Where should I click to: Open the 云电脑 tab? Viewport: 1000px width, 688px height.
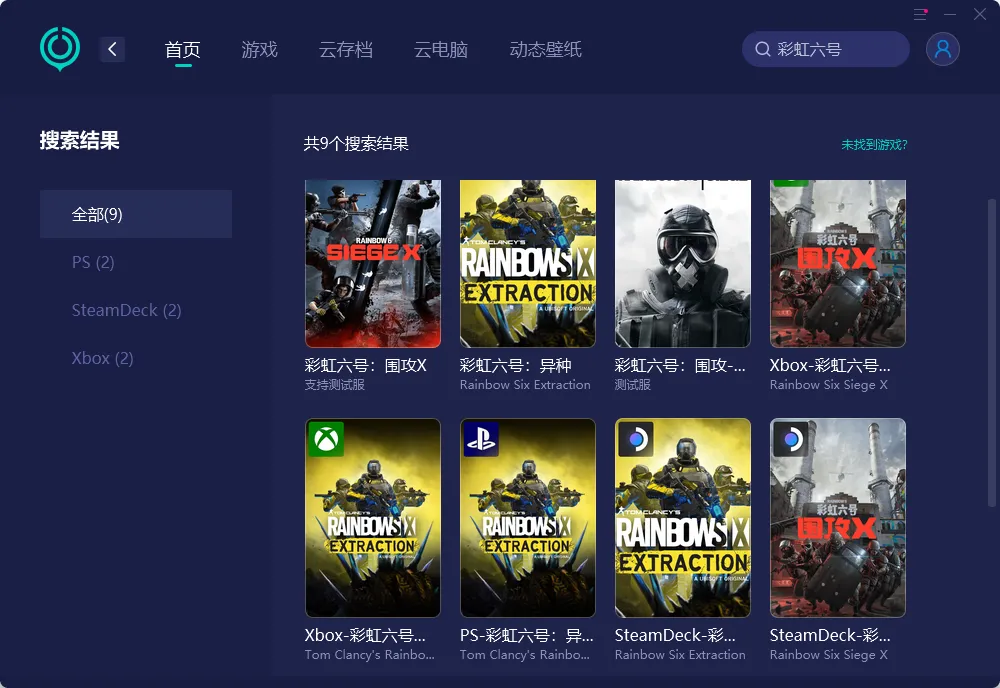[441, 49]
